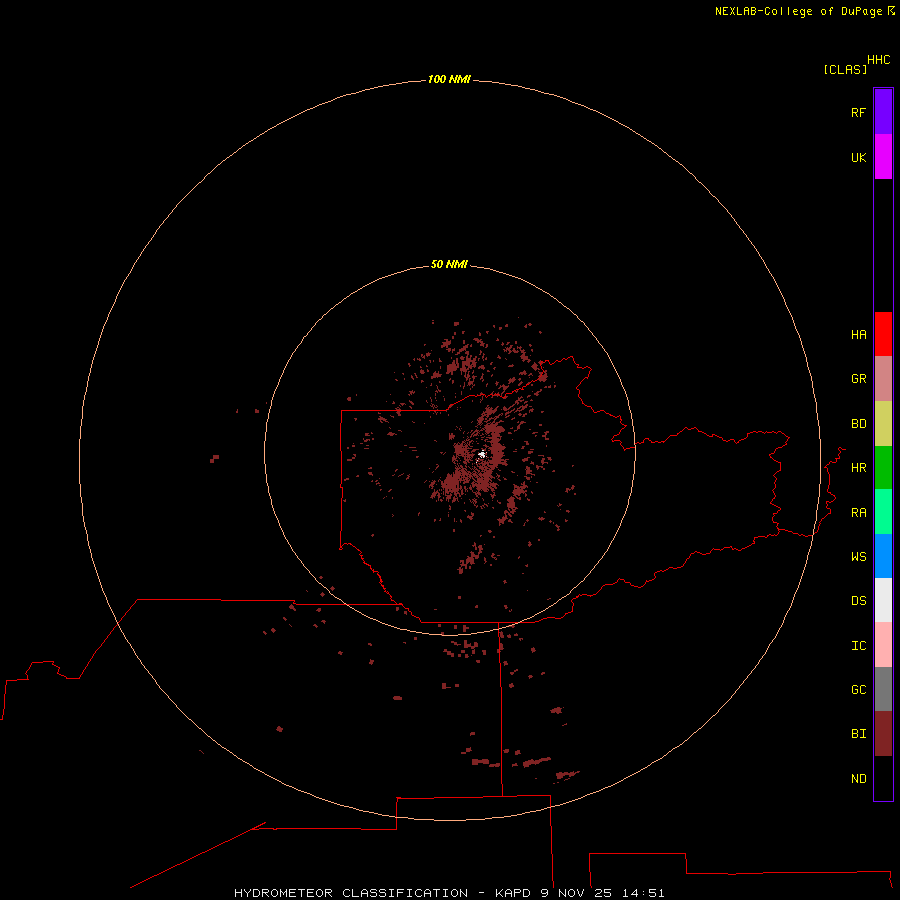The image size is (900, 900).
Task: Select the pink GR color swatch
Action: point(883,379)
